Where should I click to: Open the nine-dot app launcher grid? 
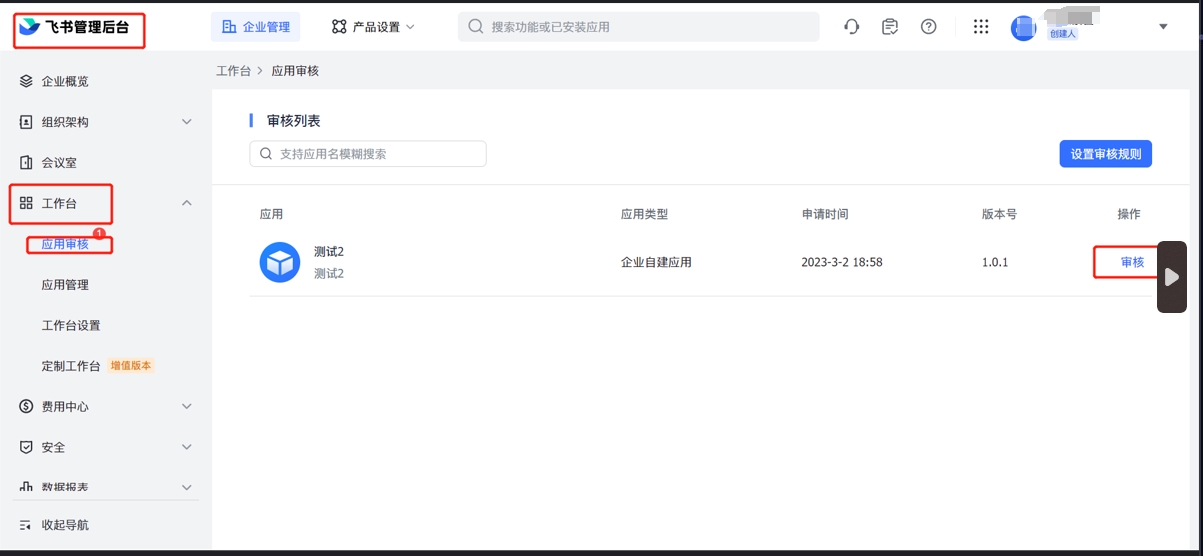pos(981,27)
